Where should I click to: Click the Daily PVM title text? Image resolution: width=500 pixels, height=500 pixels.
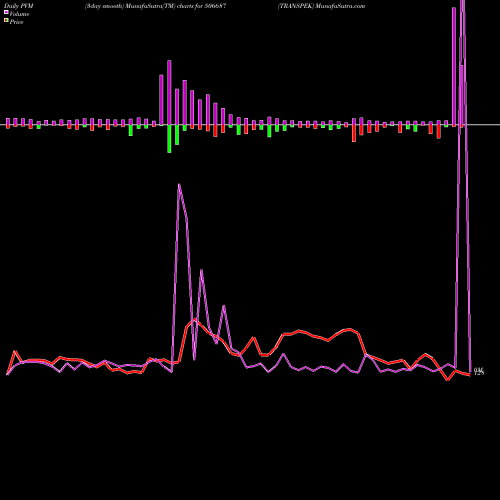point(19,6)
